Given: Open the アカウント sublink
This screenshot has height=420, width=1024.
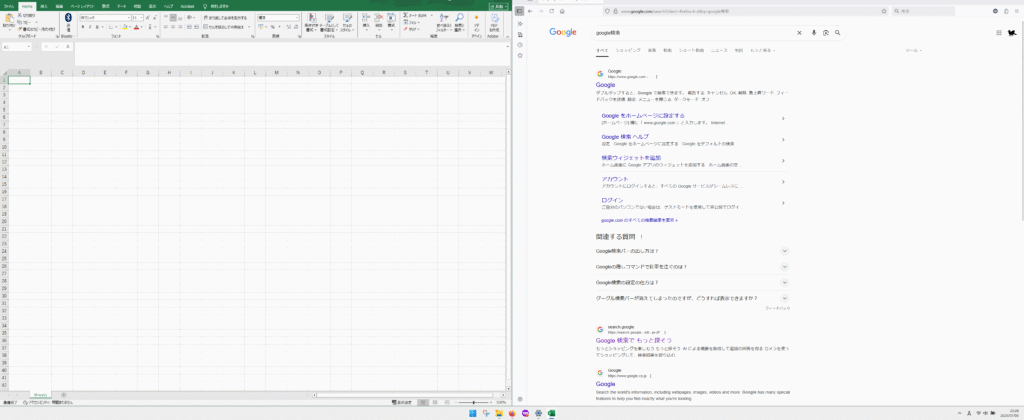Looking at the screenshot, I should coord(615,179).
